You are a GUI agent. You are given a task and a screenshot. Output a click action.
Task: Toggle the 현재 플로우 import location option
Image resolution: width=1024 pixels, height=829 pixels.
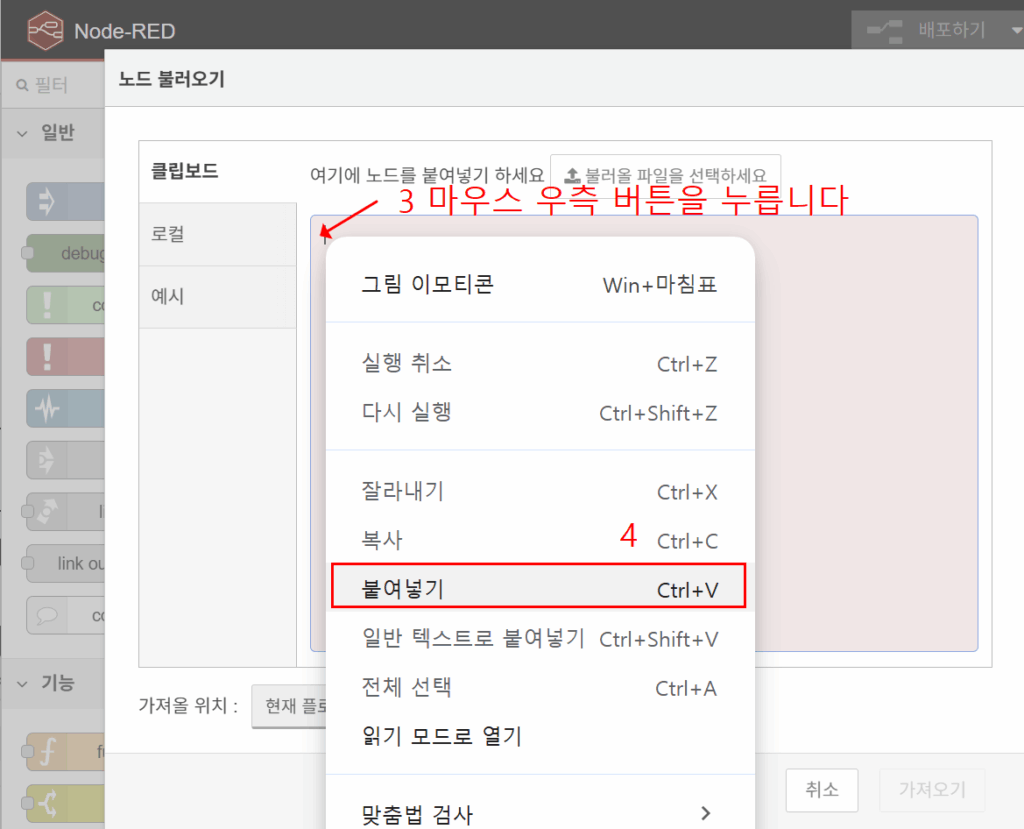[x=290, y=706]
